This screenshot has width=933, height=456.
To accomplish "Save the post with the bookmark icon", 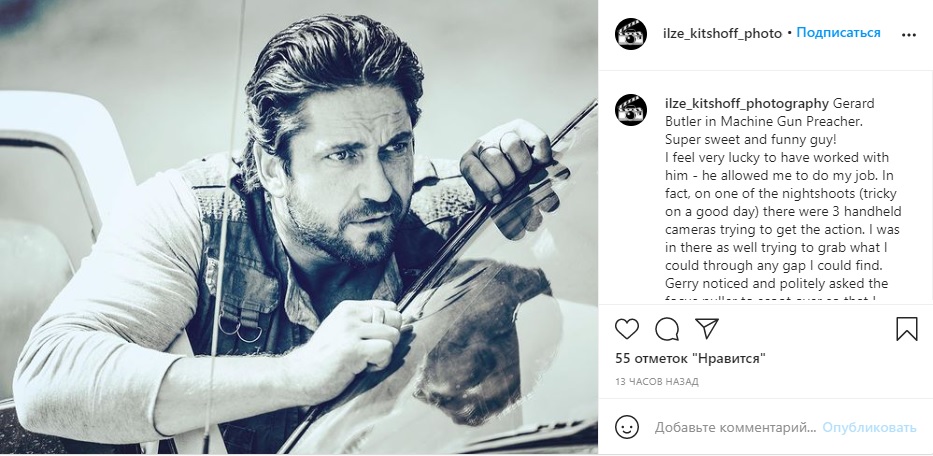I will pos(906,329).
